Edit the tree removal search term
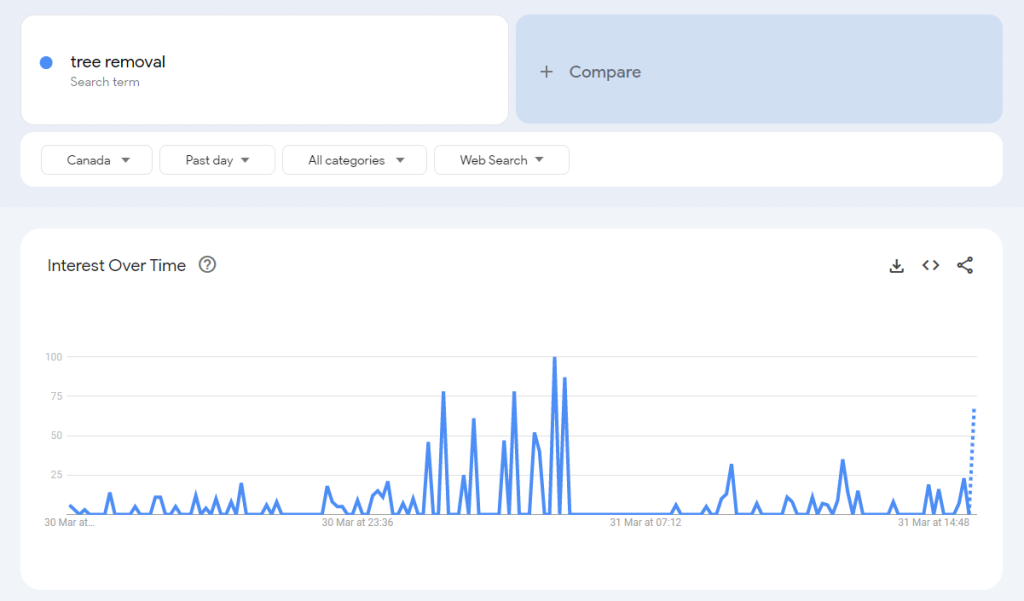Image resolution: width=1024 pixels, height=601 pixels. coord(118,62)
